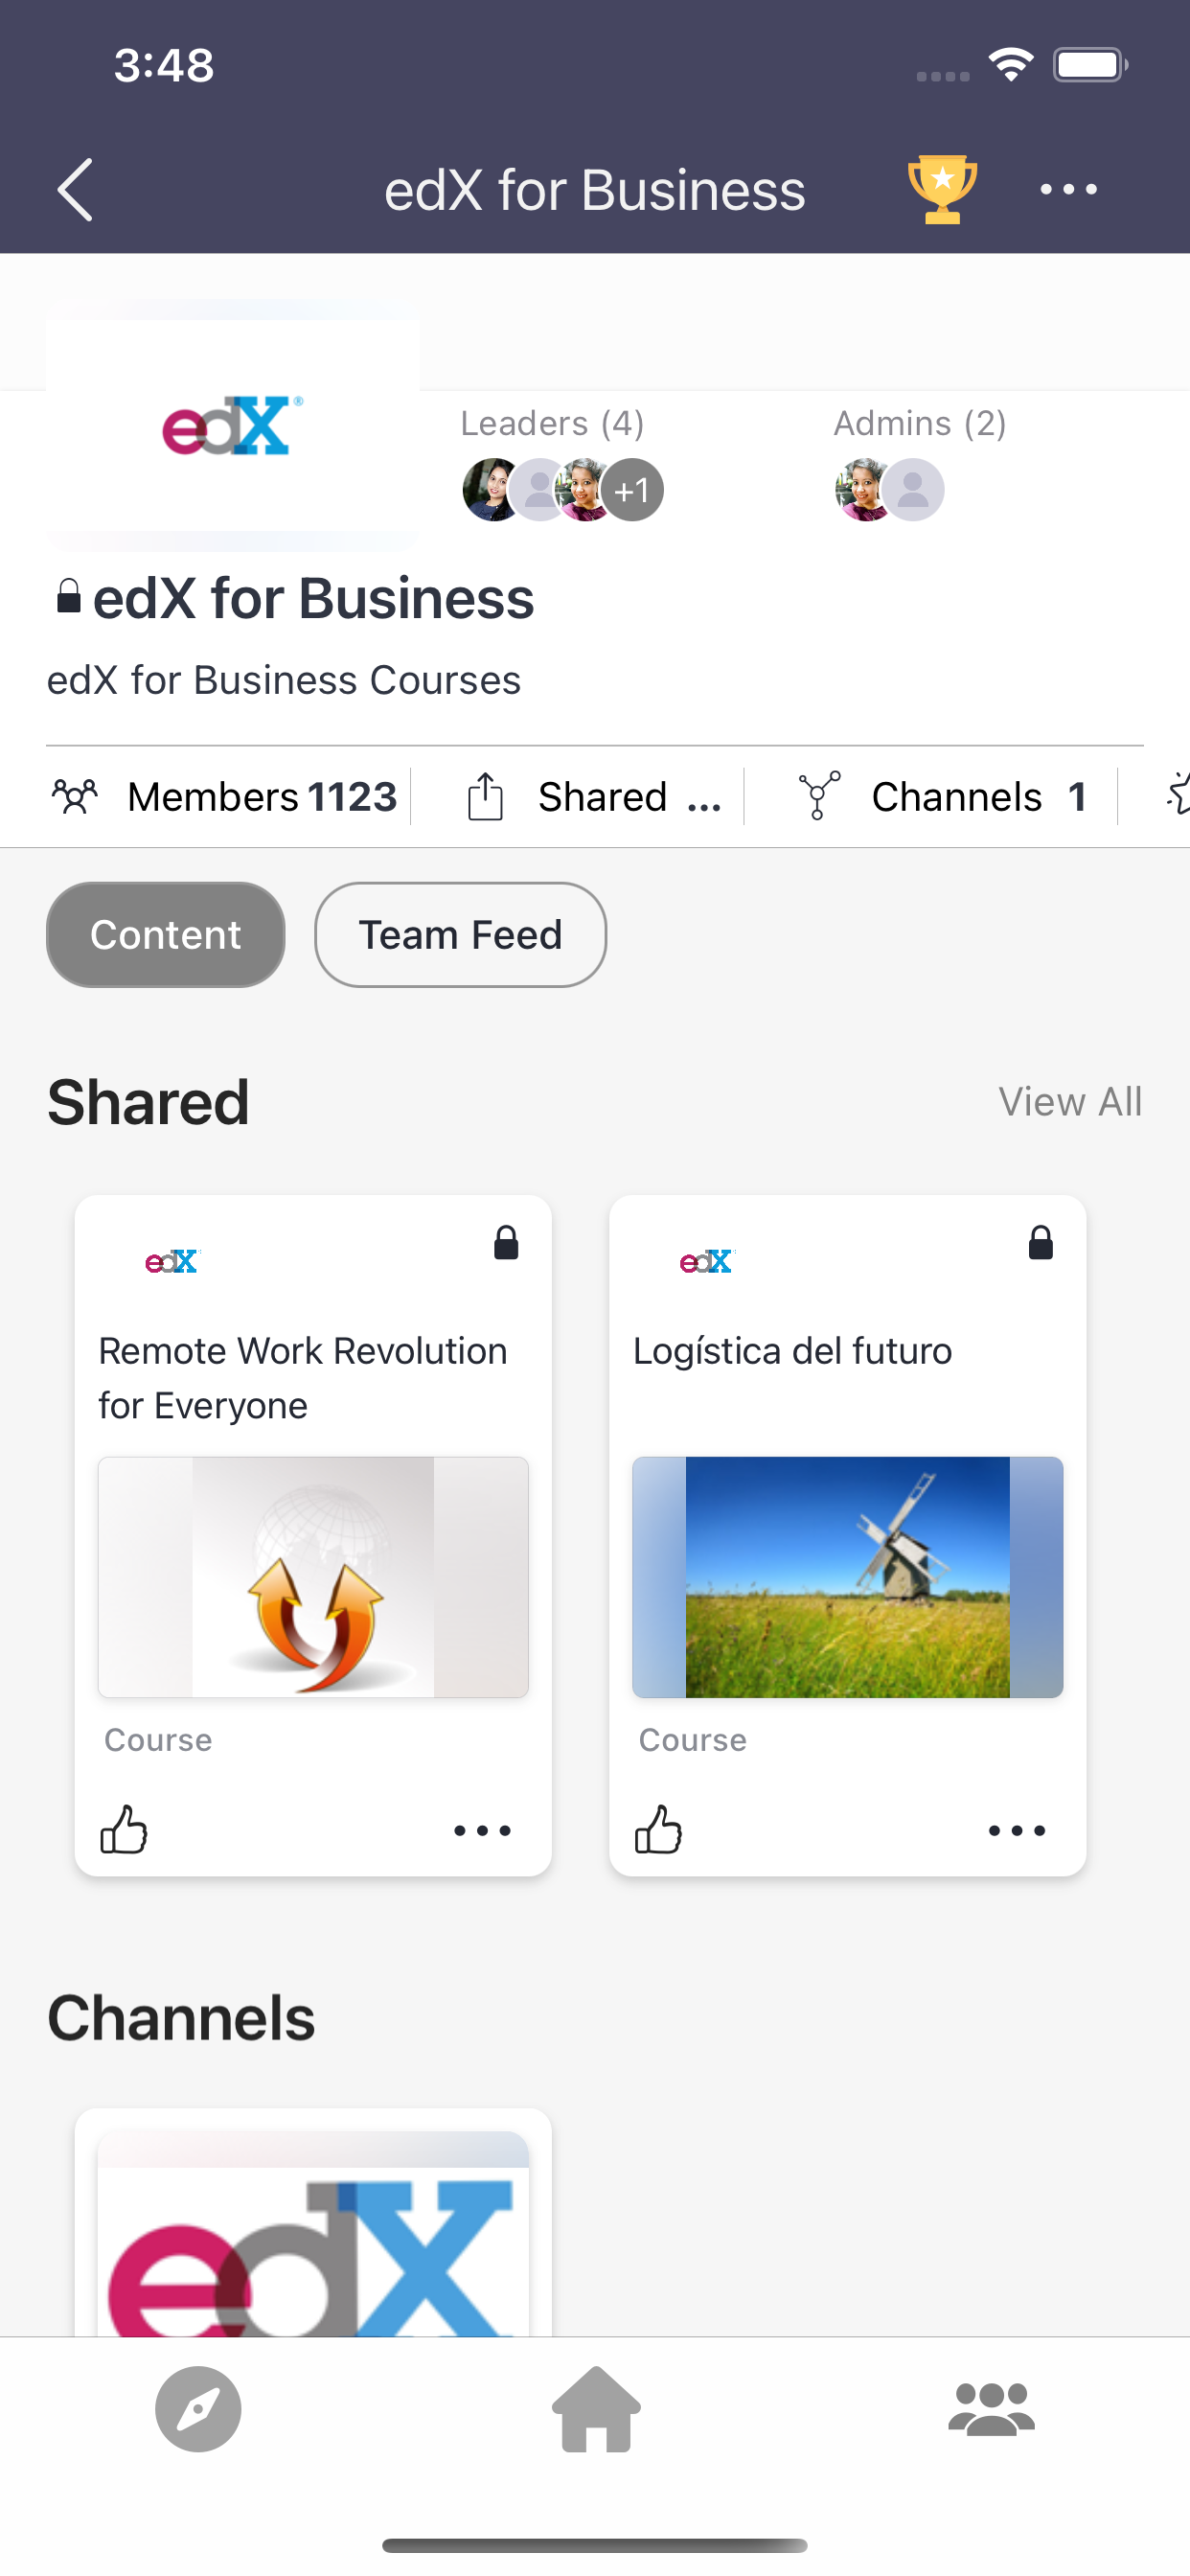Open more options for Logística del futuro
The image size is (1190, 2576).
click(1017, 1830)
